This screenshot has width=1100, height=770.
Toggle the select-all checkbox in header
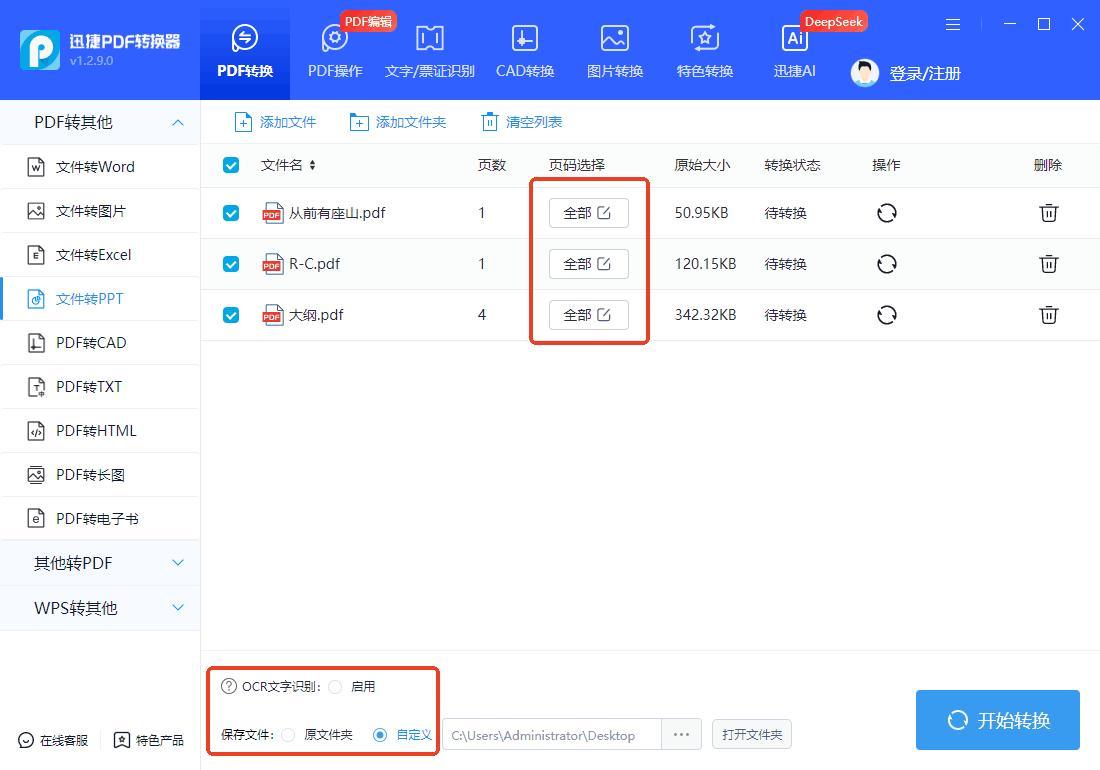pyautogui.click(x=231, y=165)
